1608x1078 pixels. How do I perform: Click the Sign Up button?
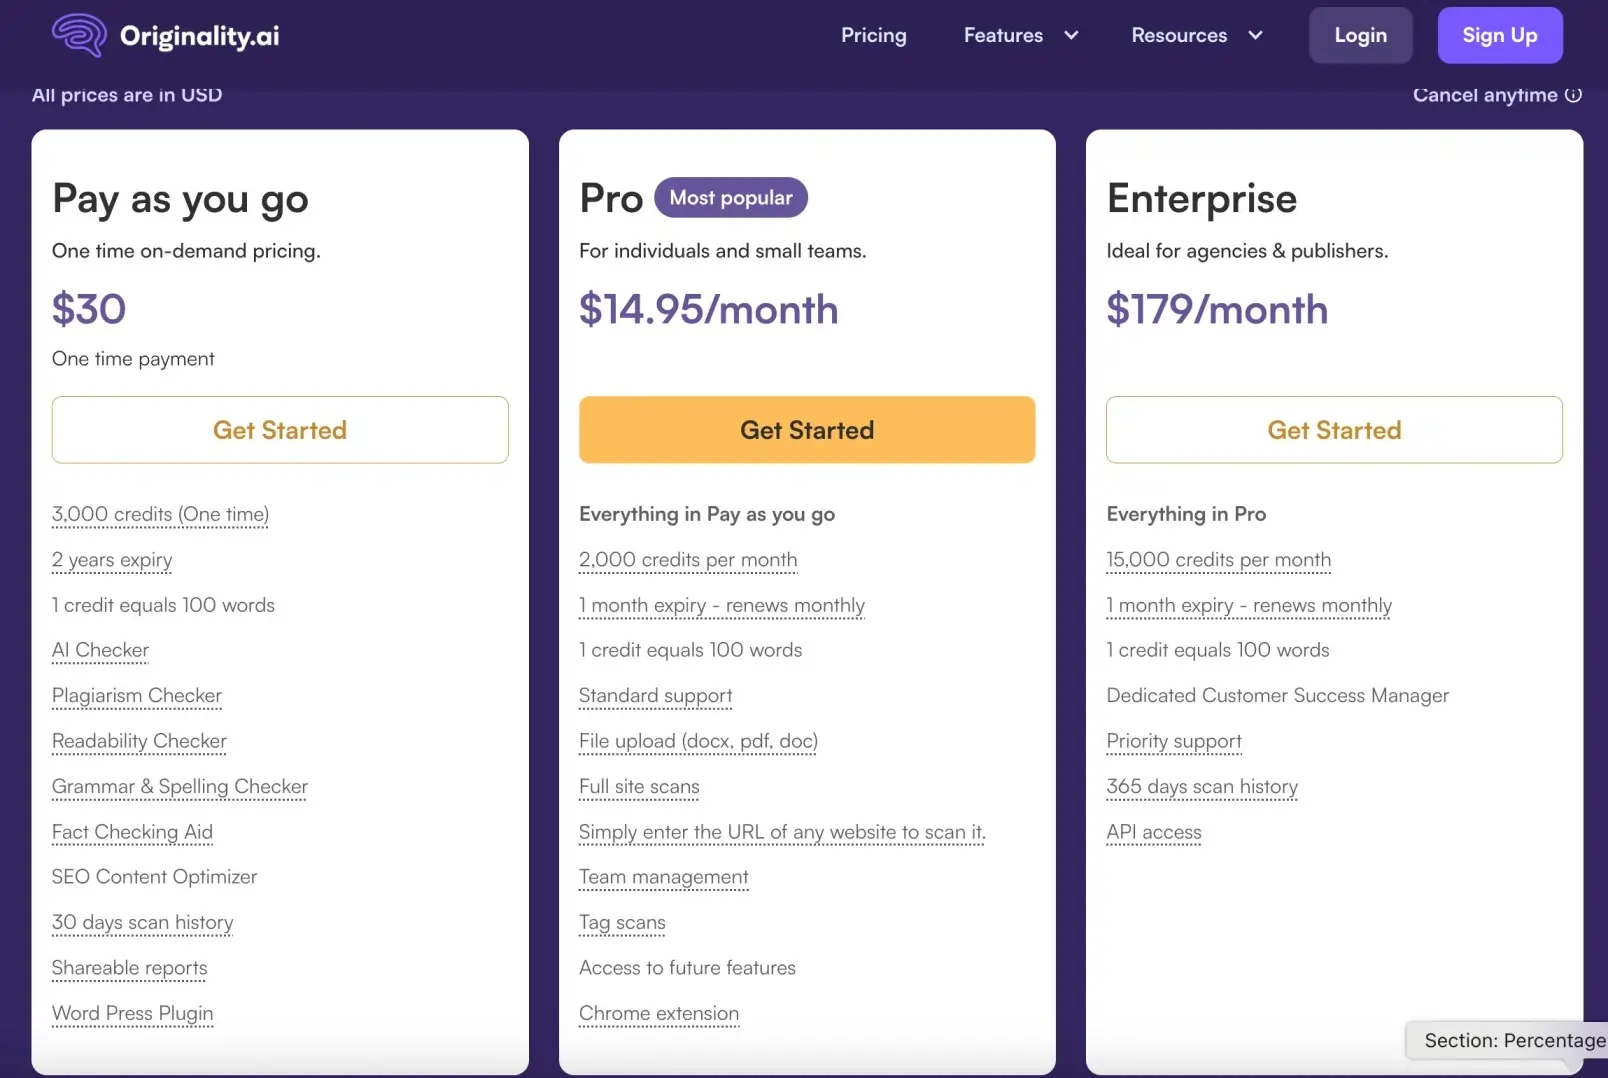pos(1499,35)
